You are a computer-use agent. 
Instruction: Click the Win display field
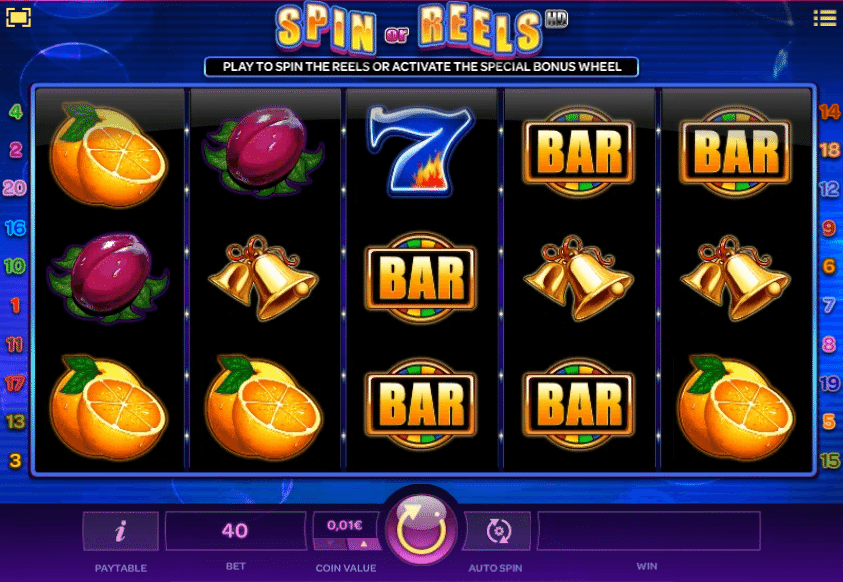pos(648,531)
